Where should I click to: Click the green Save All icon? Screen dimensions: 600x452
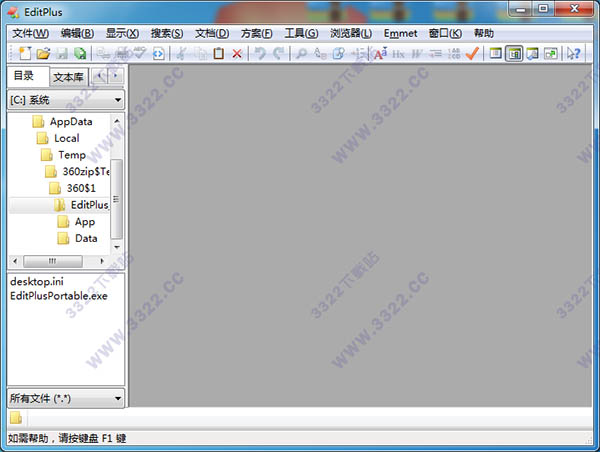coord(80,53)
